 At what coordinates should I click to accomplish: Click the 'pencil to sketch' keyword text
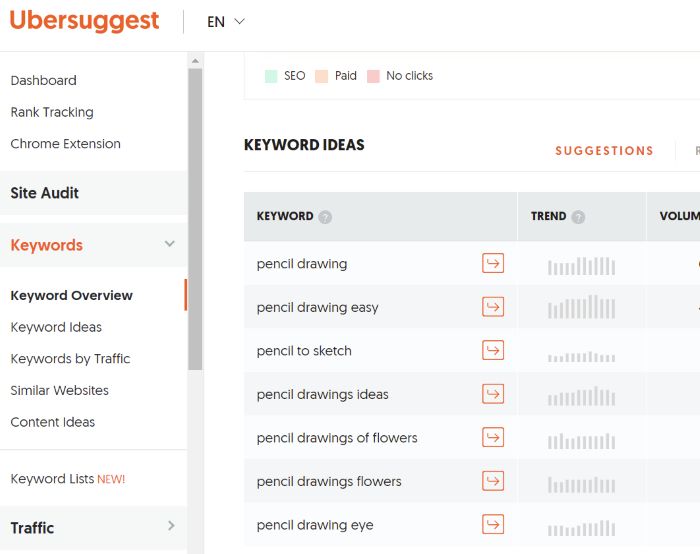(304, 351)
